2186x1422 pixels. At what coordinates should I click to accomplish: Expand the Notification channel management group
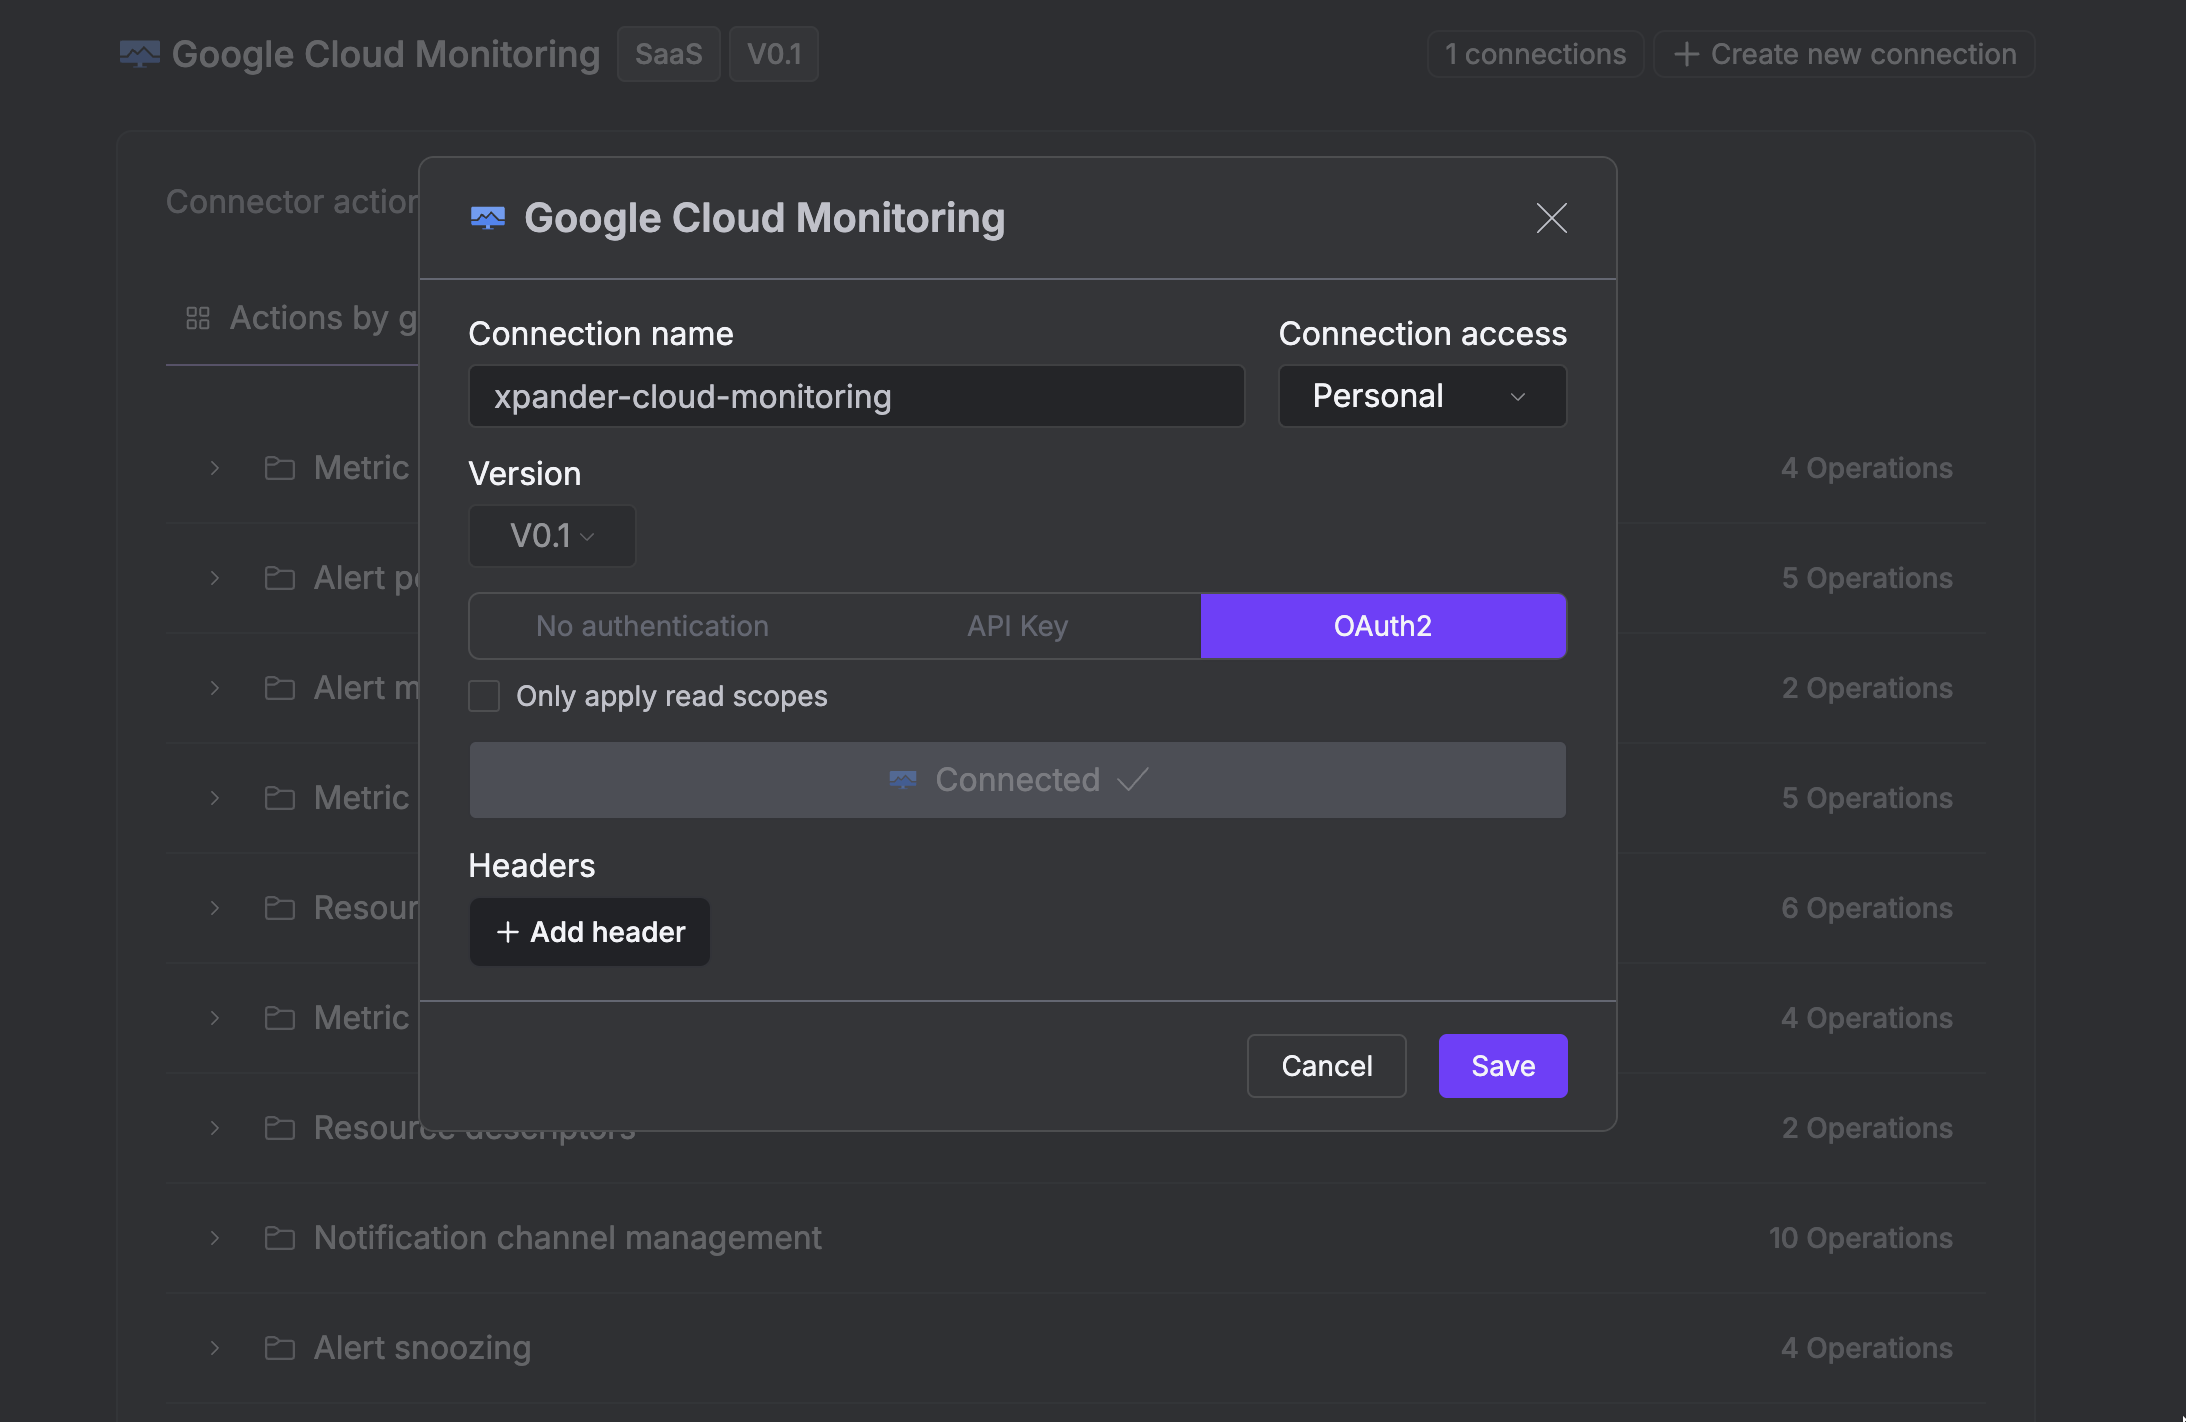(x=215, y=1238)
